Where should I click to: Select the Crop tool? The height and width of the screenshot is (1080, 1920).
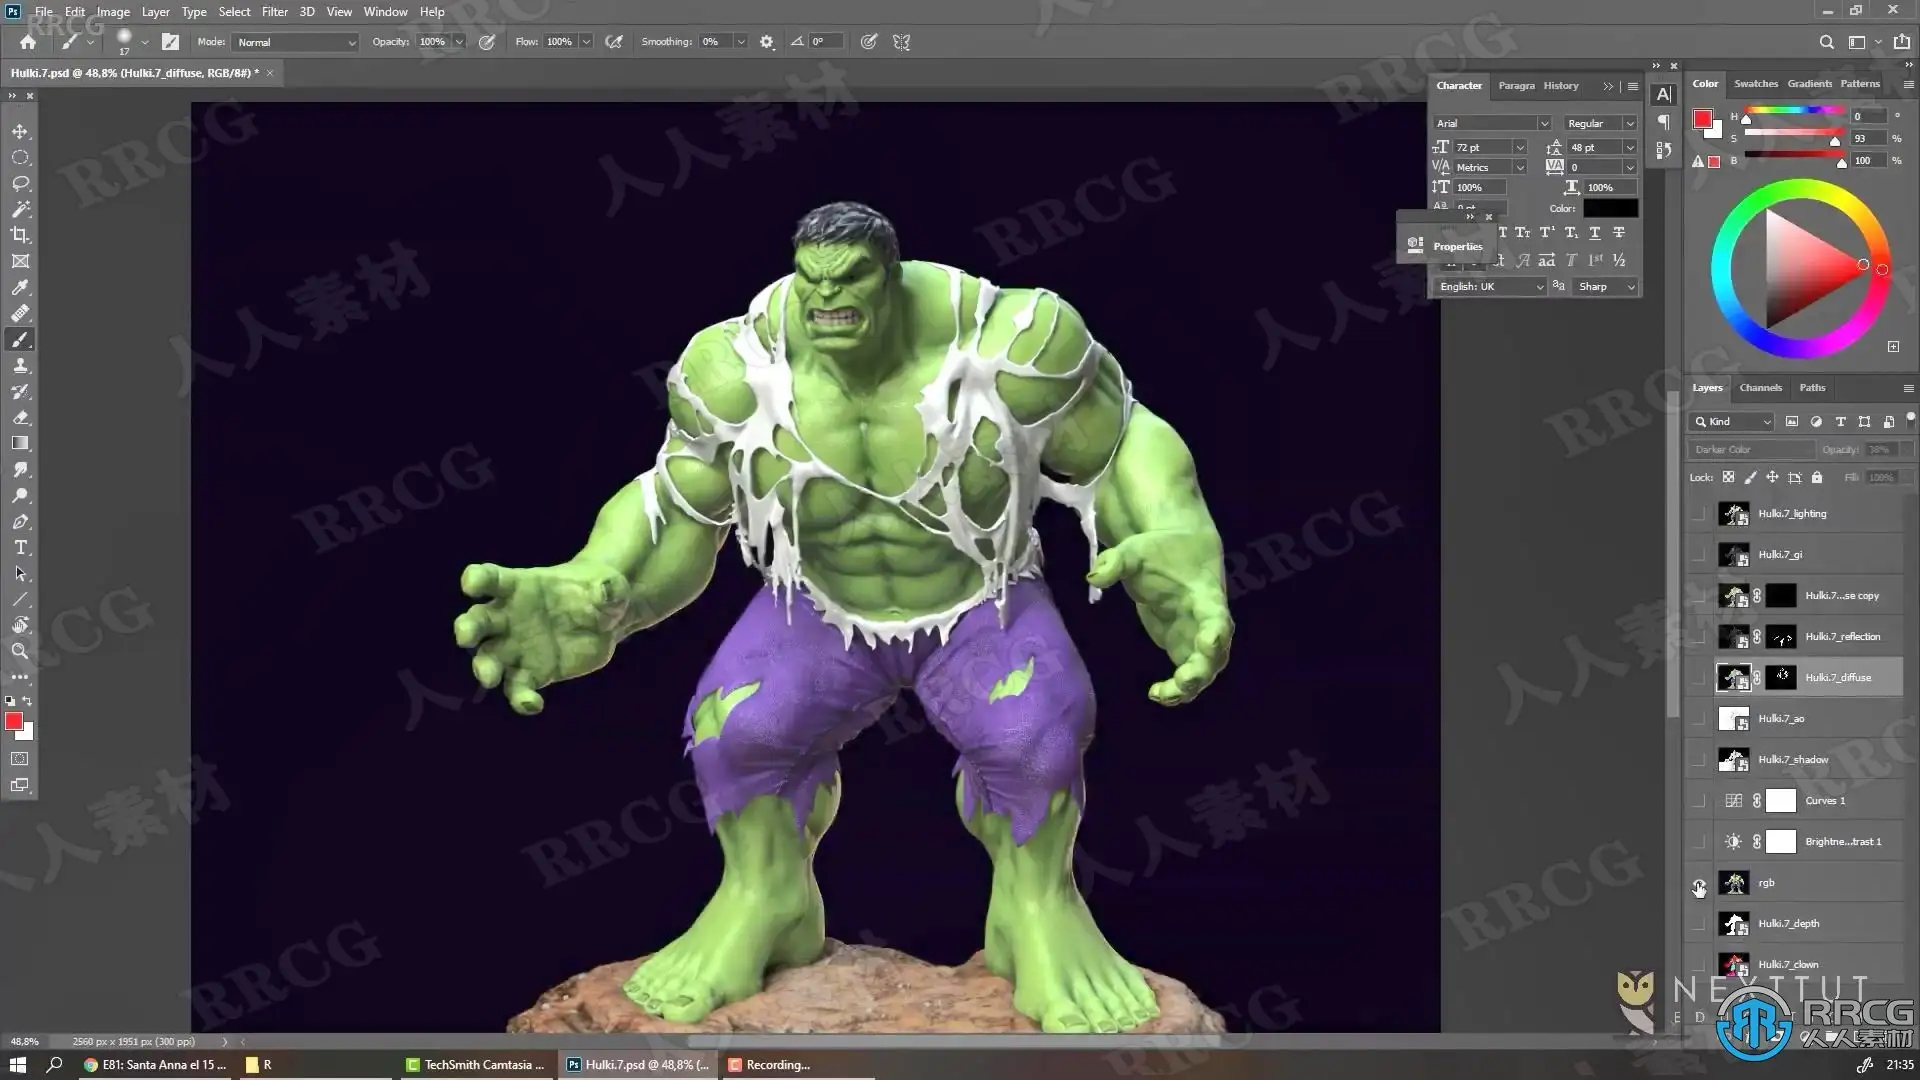[20, 236]
